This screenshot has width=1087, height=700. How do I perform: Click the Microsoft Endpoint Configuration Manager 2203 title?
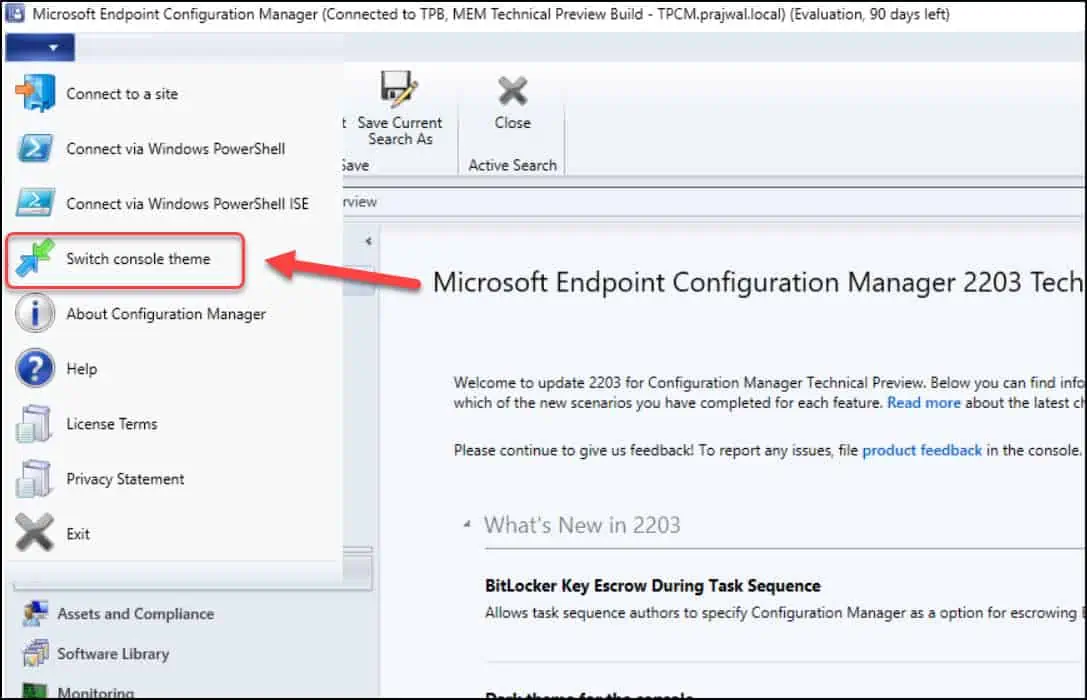[758, 282]
